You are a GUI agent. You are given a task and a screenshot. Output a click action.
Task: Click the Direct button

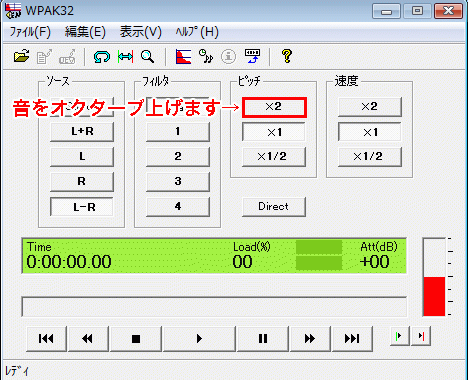coord(274,207)
